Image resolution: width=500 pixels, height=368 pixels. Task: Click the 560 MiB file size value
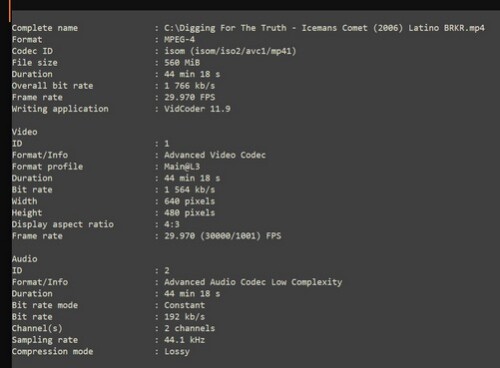[x=182, y=62]
